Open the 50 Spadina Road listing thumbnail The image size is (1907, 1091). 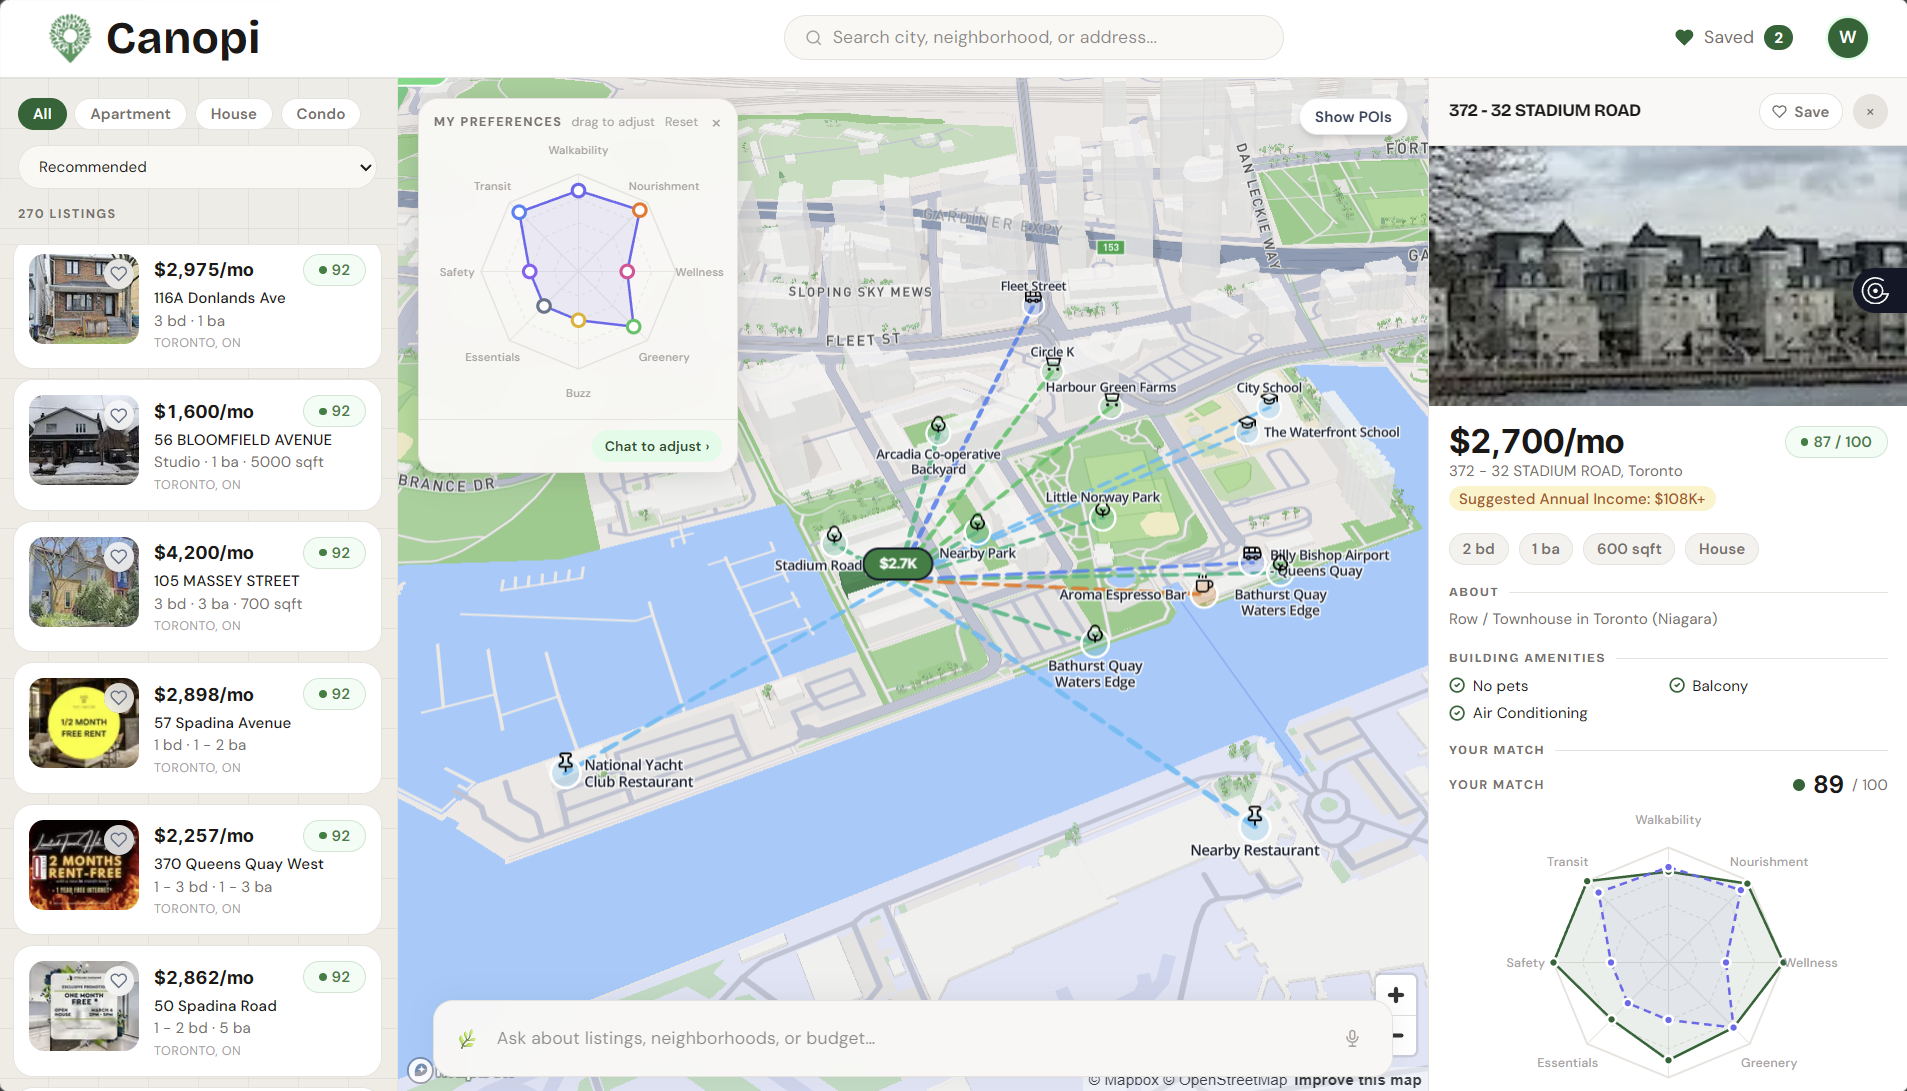[x=84, y=1006]
